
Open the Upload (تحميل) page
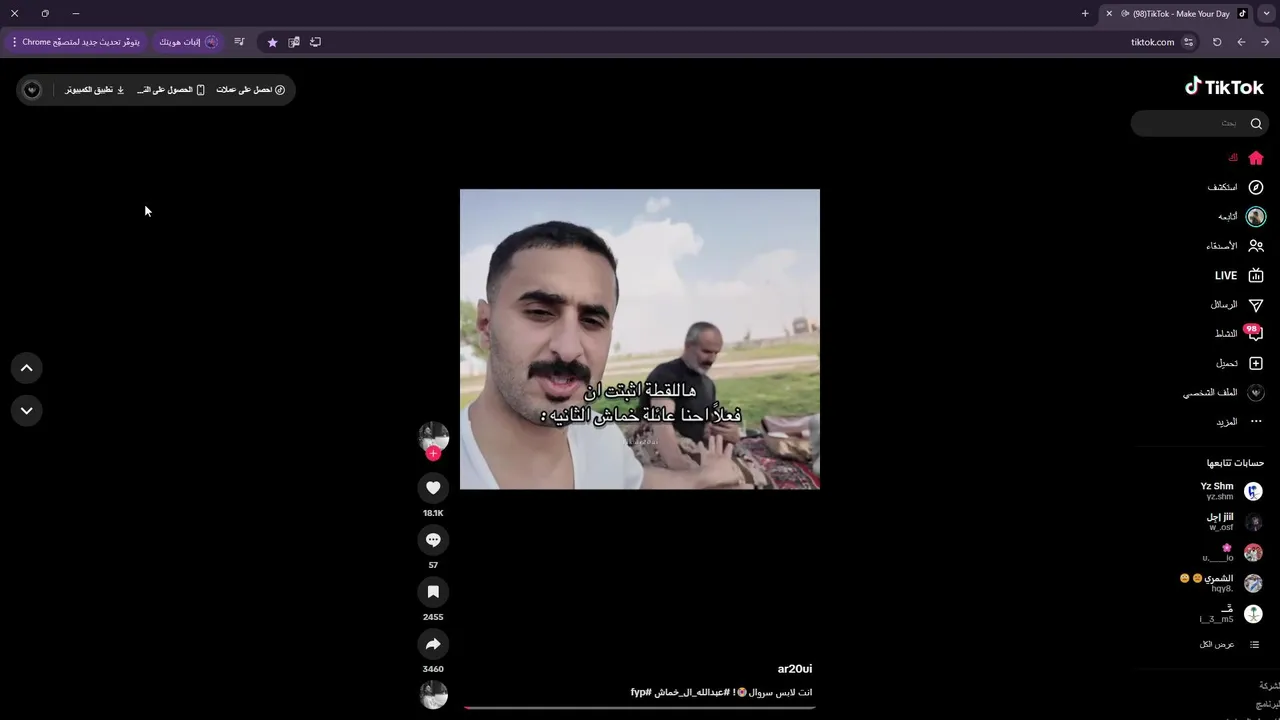pyautogui.click(x=1240, y=363)
